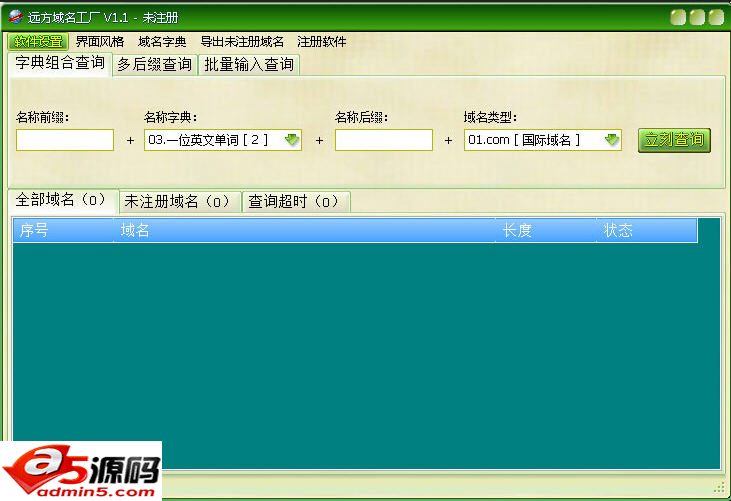
Task: Click the 名称前缀 input field
Action: (x=65, y=140)
